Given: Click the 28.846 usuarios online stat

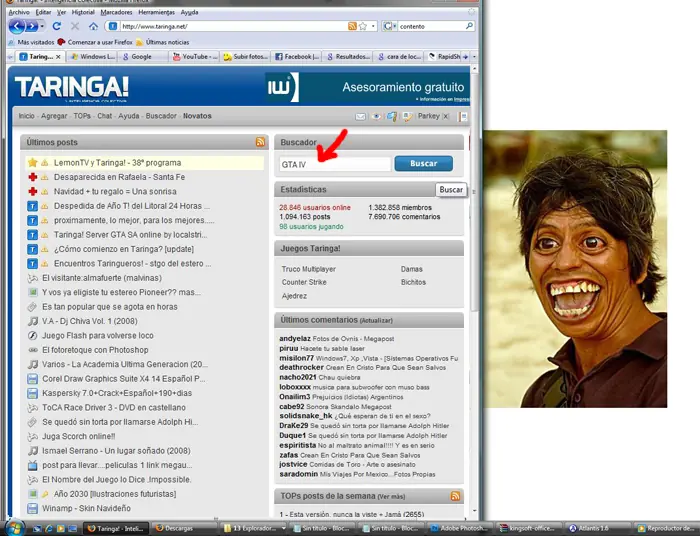Looking at the screenshot, I should coord(315,208).
